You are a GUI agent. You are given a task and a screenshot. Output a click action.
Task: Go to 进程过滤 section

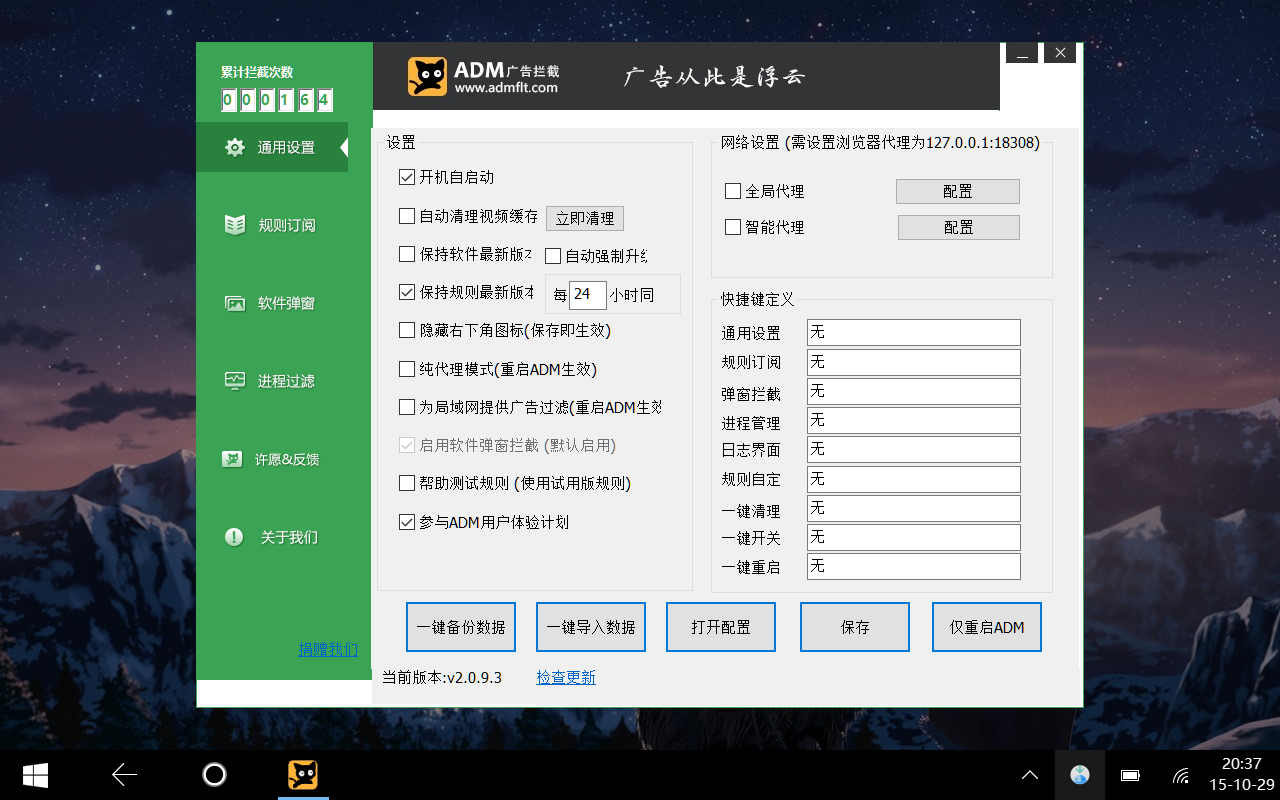click(x=272, y=381)
